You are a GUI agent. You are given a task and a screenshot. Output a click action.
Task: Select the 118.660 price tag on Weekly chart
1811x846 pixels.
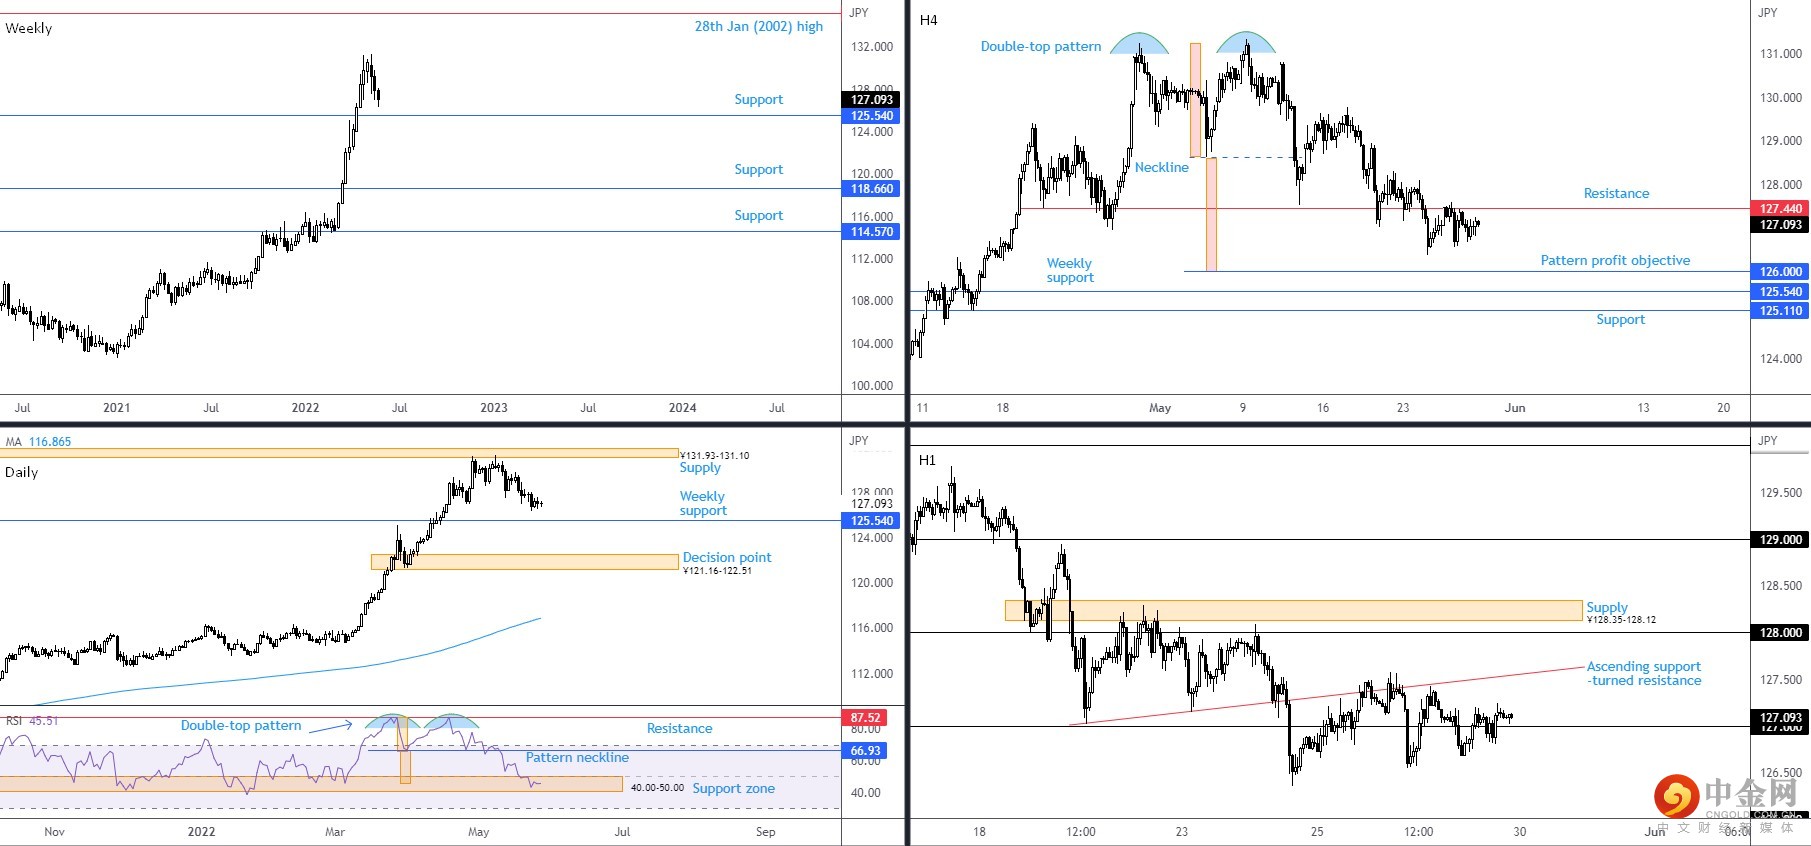[x=872, y=189]
